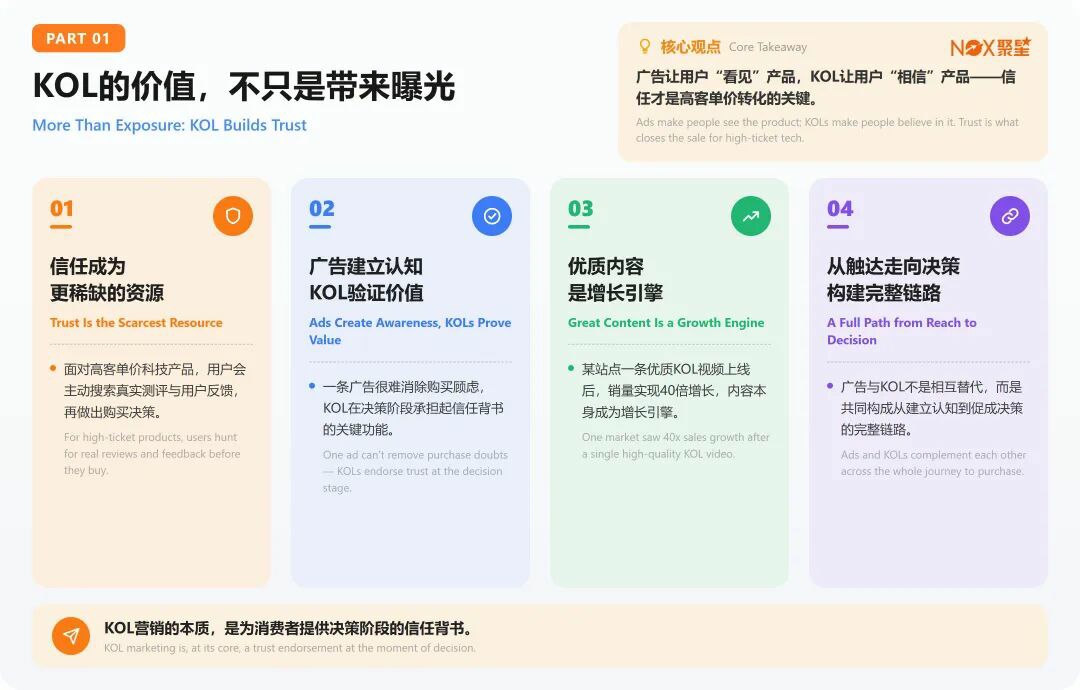The height and width of the screenshot is (690, 1080).
Task: Click the PART 01 orange badge
Action: point(79,39)
